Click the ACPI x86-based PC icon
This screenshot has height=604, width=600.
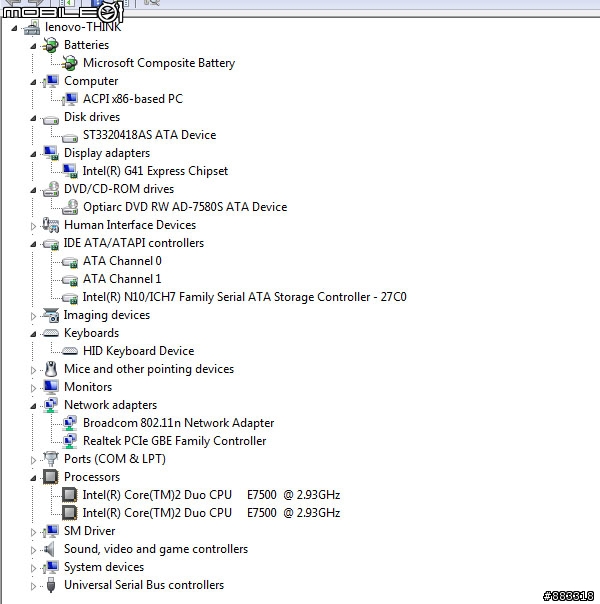[x=69, y=99]
